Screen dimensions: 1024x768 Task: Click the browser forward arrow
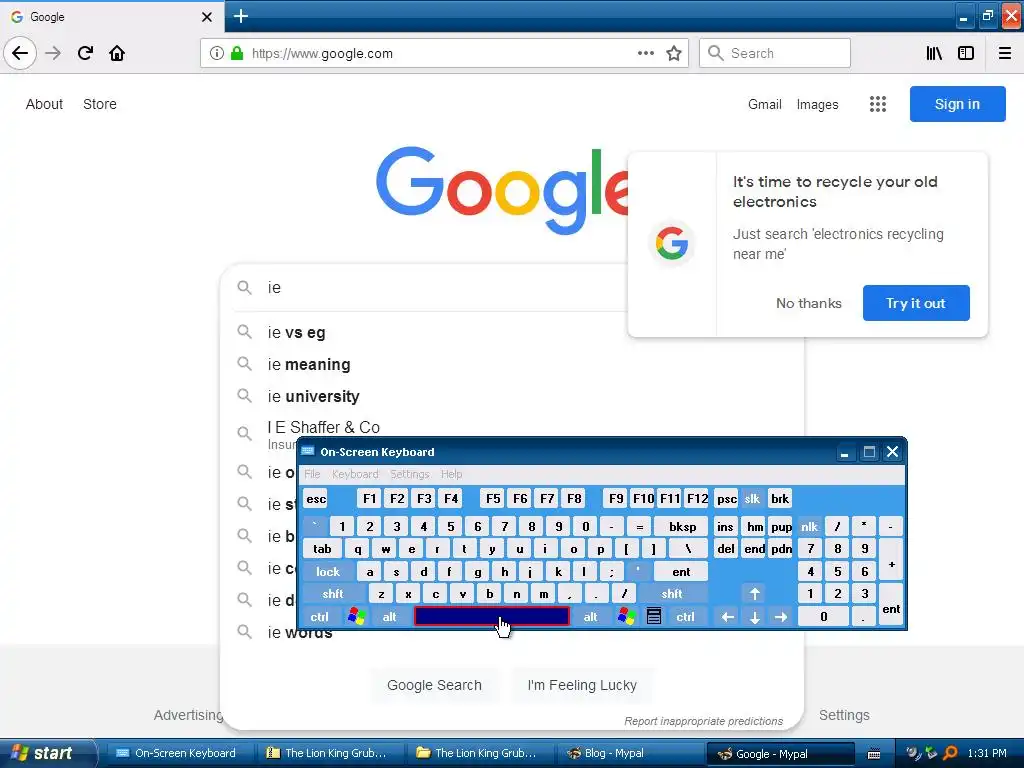53,53
